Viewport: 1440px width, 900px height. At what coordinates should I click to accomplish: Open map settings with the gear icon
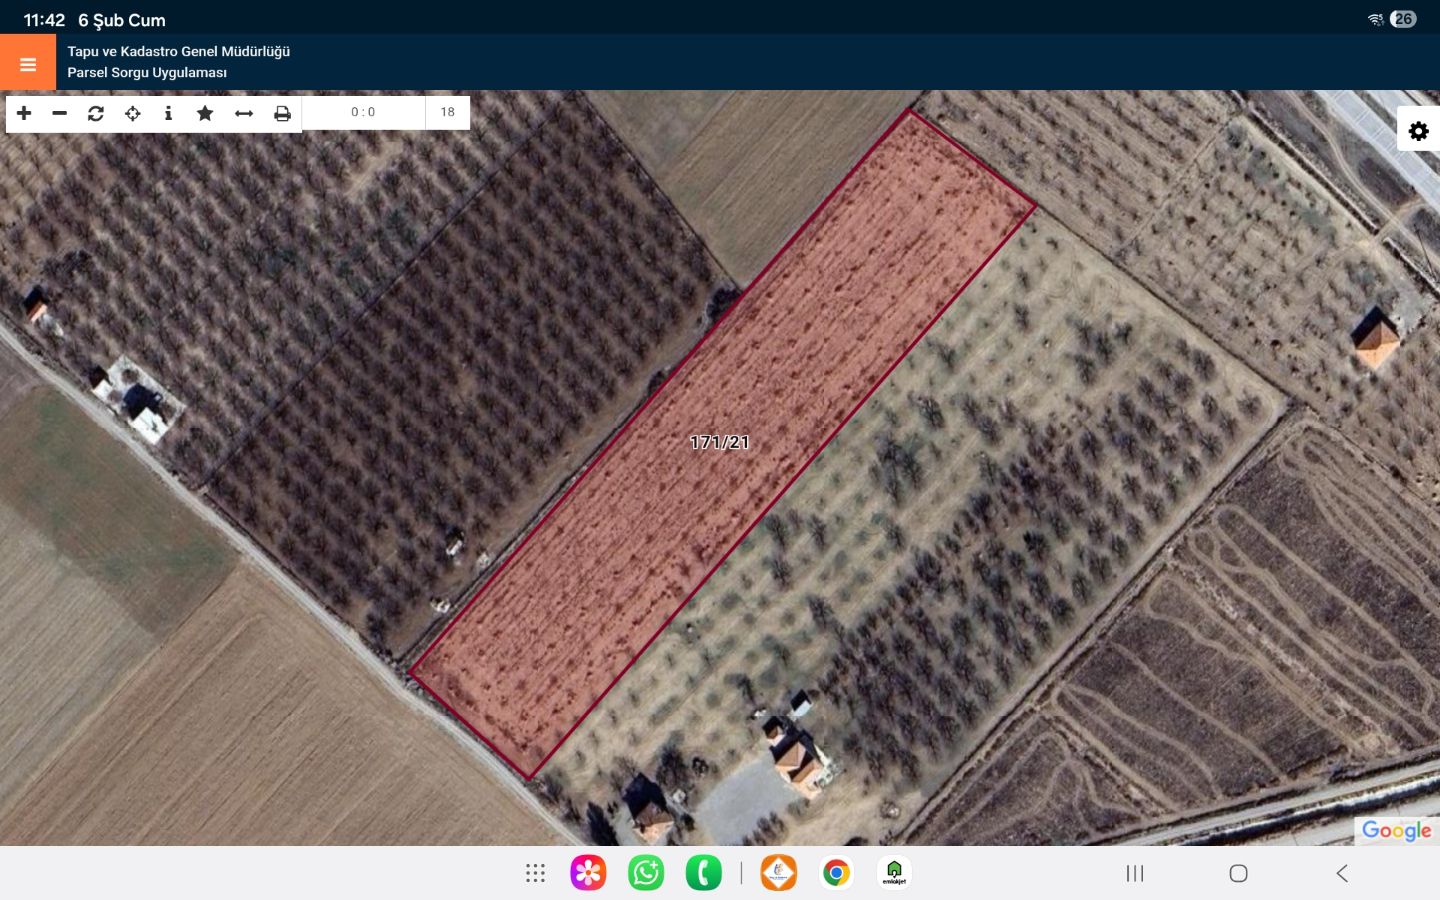(1418, 131)
